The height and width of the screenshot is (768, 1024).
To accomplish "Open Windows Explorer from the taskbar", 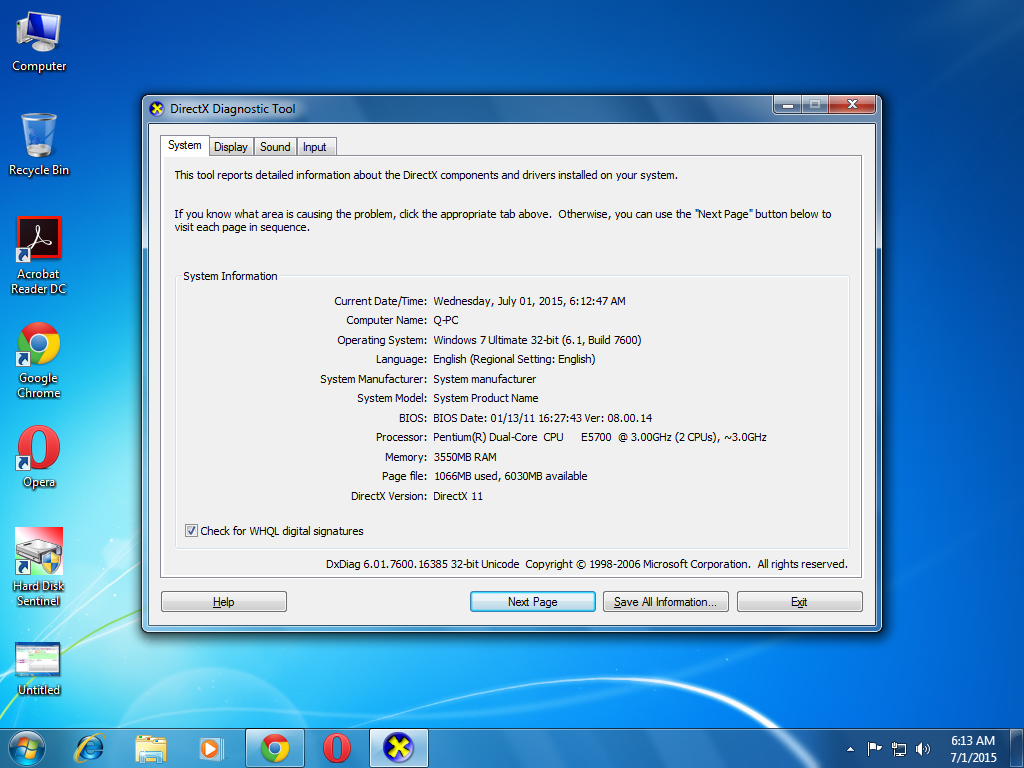I will point(150,748).
